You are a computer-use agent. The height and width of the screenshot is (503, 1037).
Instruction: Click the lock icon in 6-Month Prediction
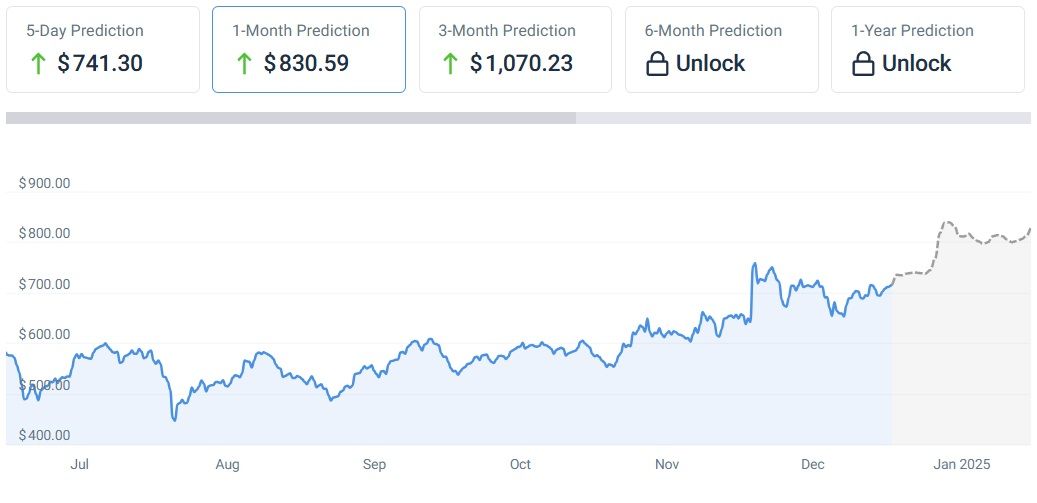tap(657, 64)
